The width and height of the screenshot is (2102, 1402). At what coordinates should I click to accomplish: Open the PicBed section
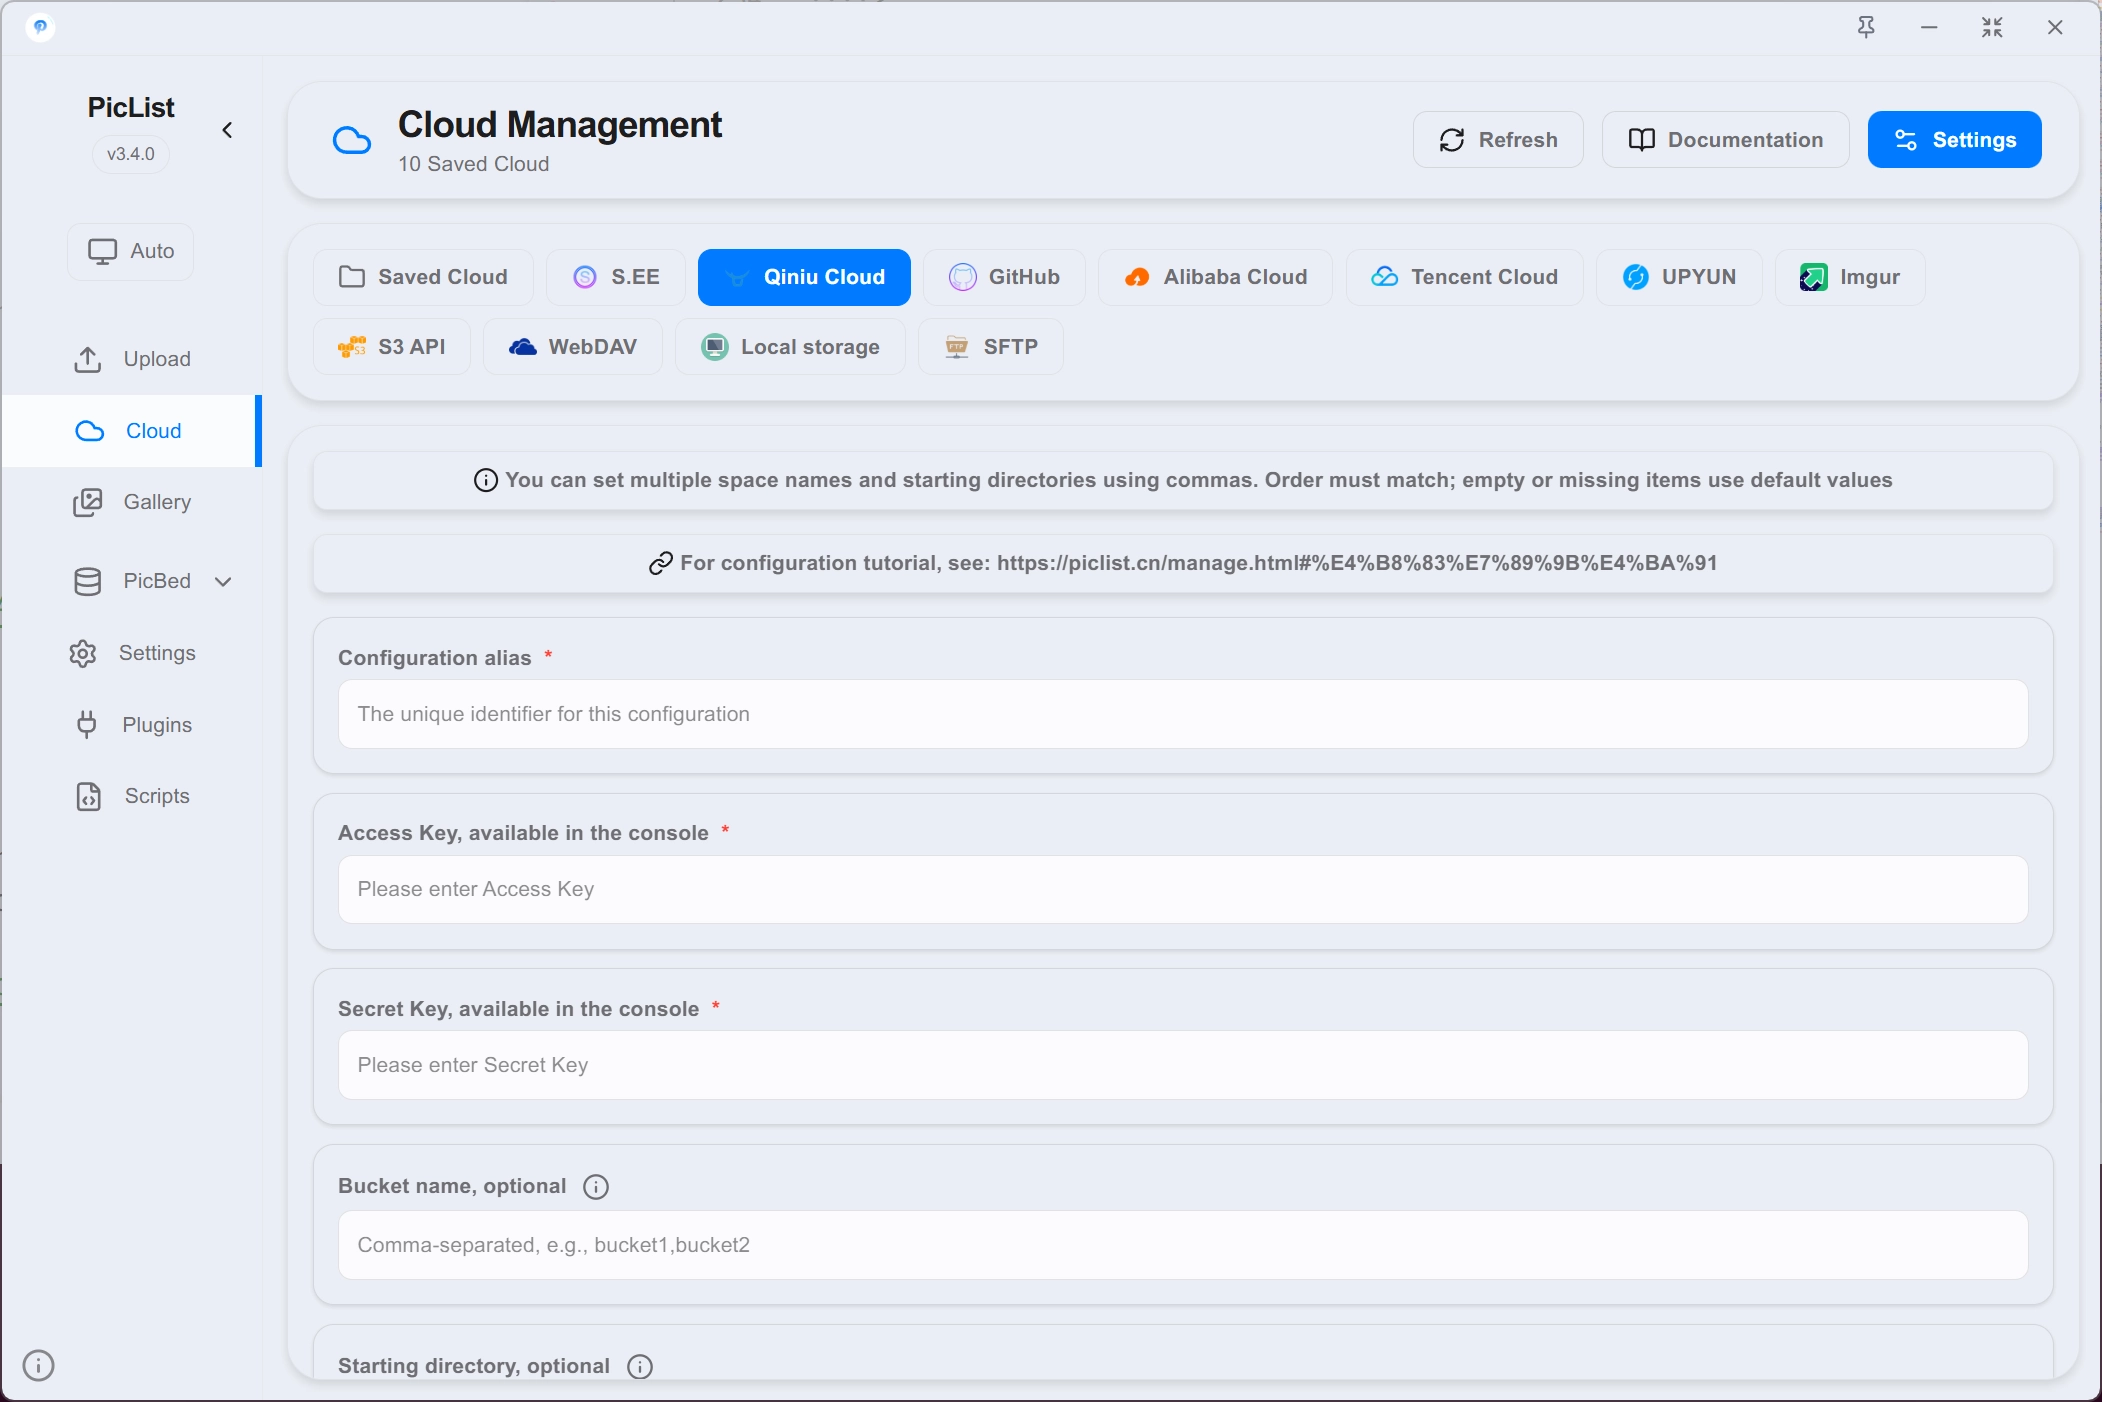131,581
